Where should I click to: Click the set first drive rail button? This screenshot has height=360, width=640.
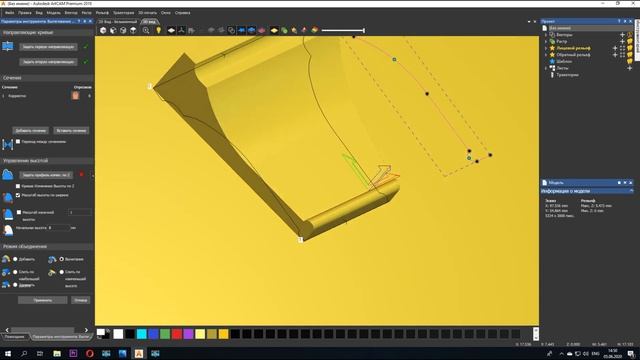click(x=48, y=47)
